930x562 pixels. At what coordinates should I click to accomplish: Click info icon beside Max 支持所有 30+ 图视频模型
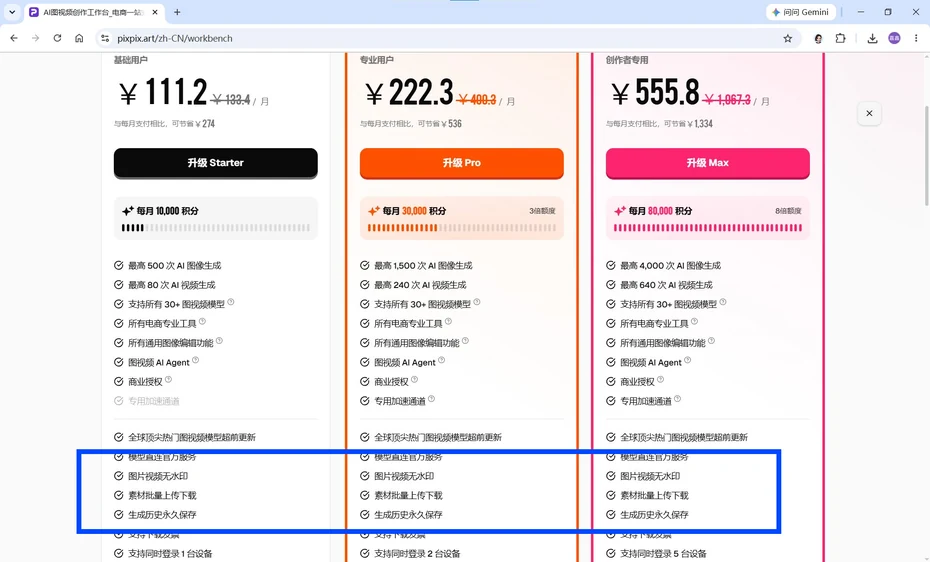[x=723, y=302]
